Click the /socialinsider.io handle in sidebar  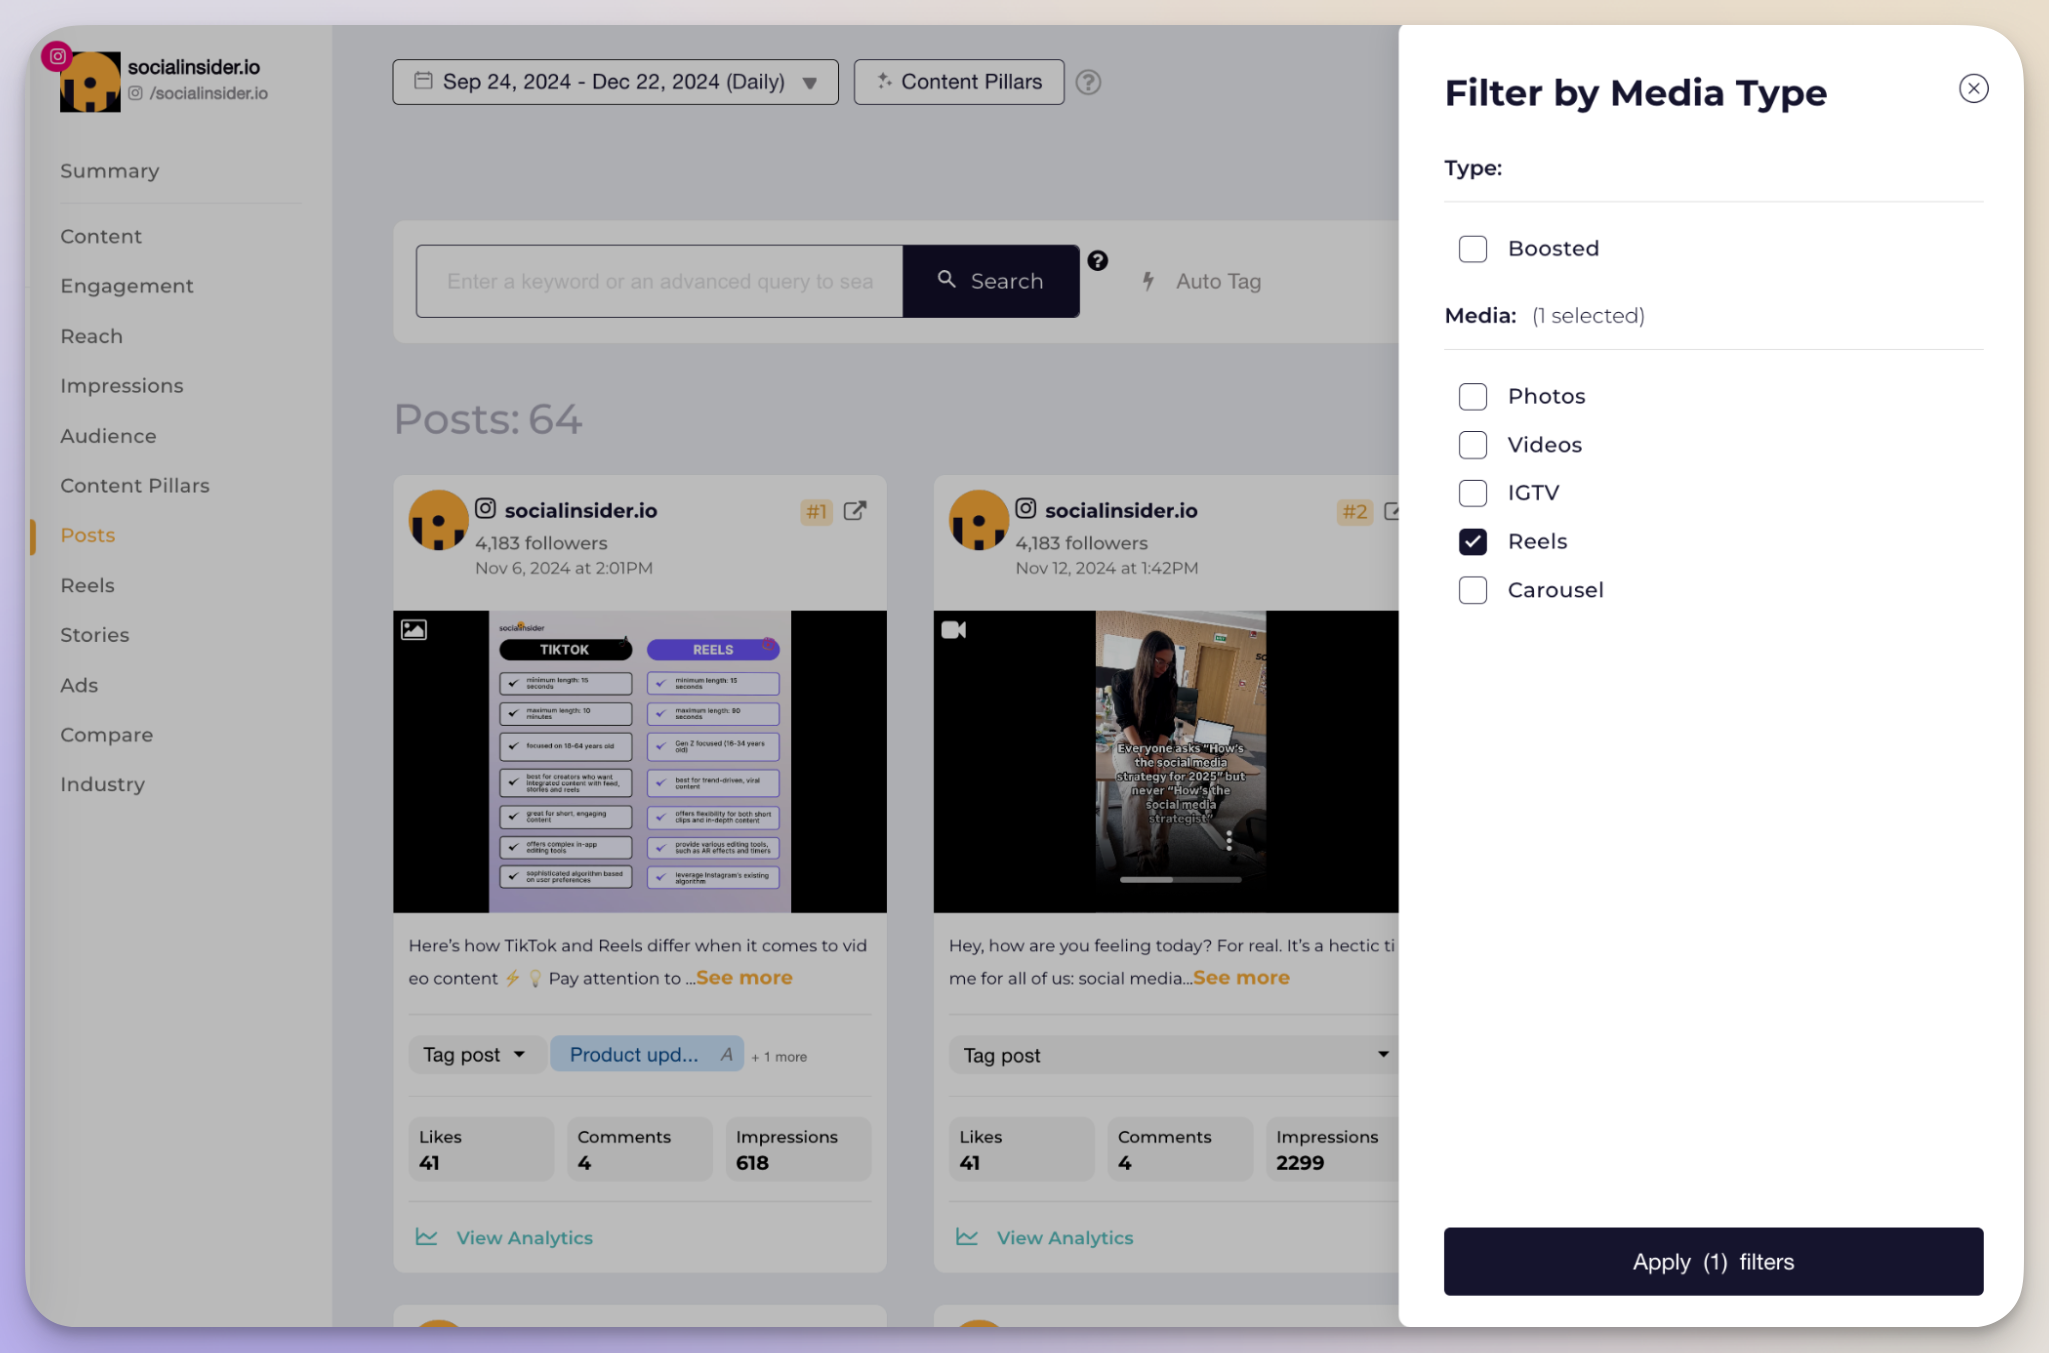pyautogui.click(x=198, y=93)
